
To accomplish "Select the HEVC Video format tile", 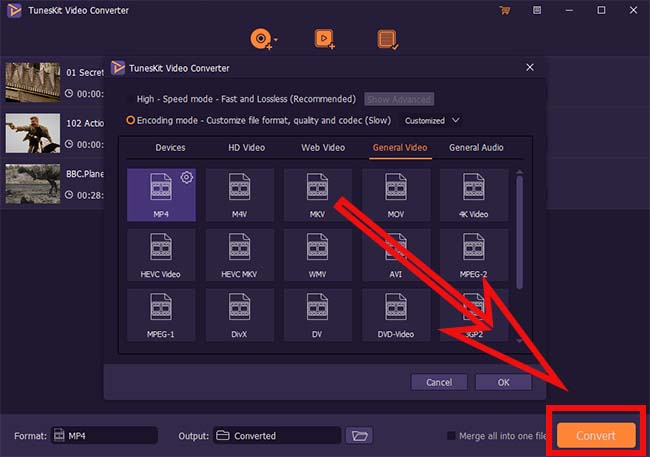I will pyautogui.click(x=161, y=255).
